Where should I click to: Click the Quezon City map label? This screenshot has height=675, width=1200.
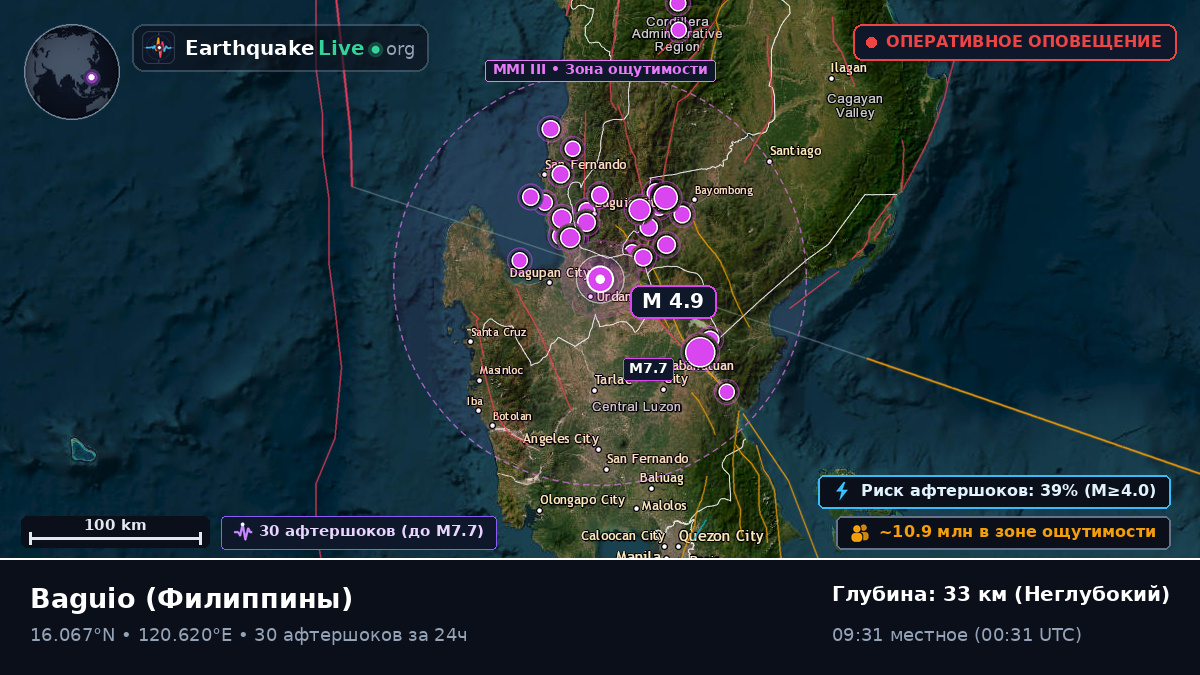pos(721,536)
